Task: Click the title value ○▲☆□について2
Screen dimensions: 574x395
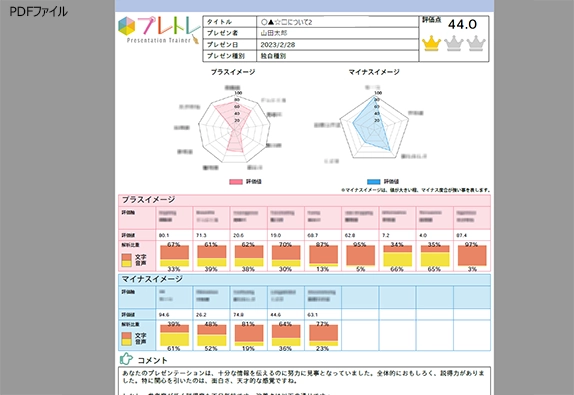Action: (x=286, y=22)
